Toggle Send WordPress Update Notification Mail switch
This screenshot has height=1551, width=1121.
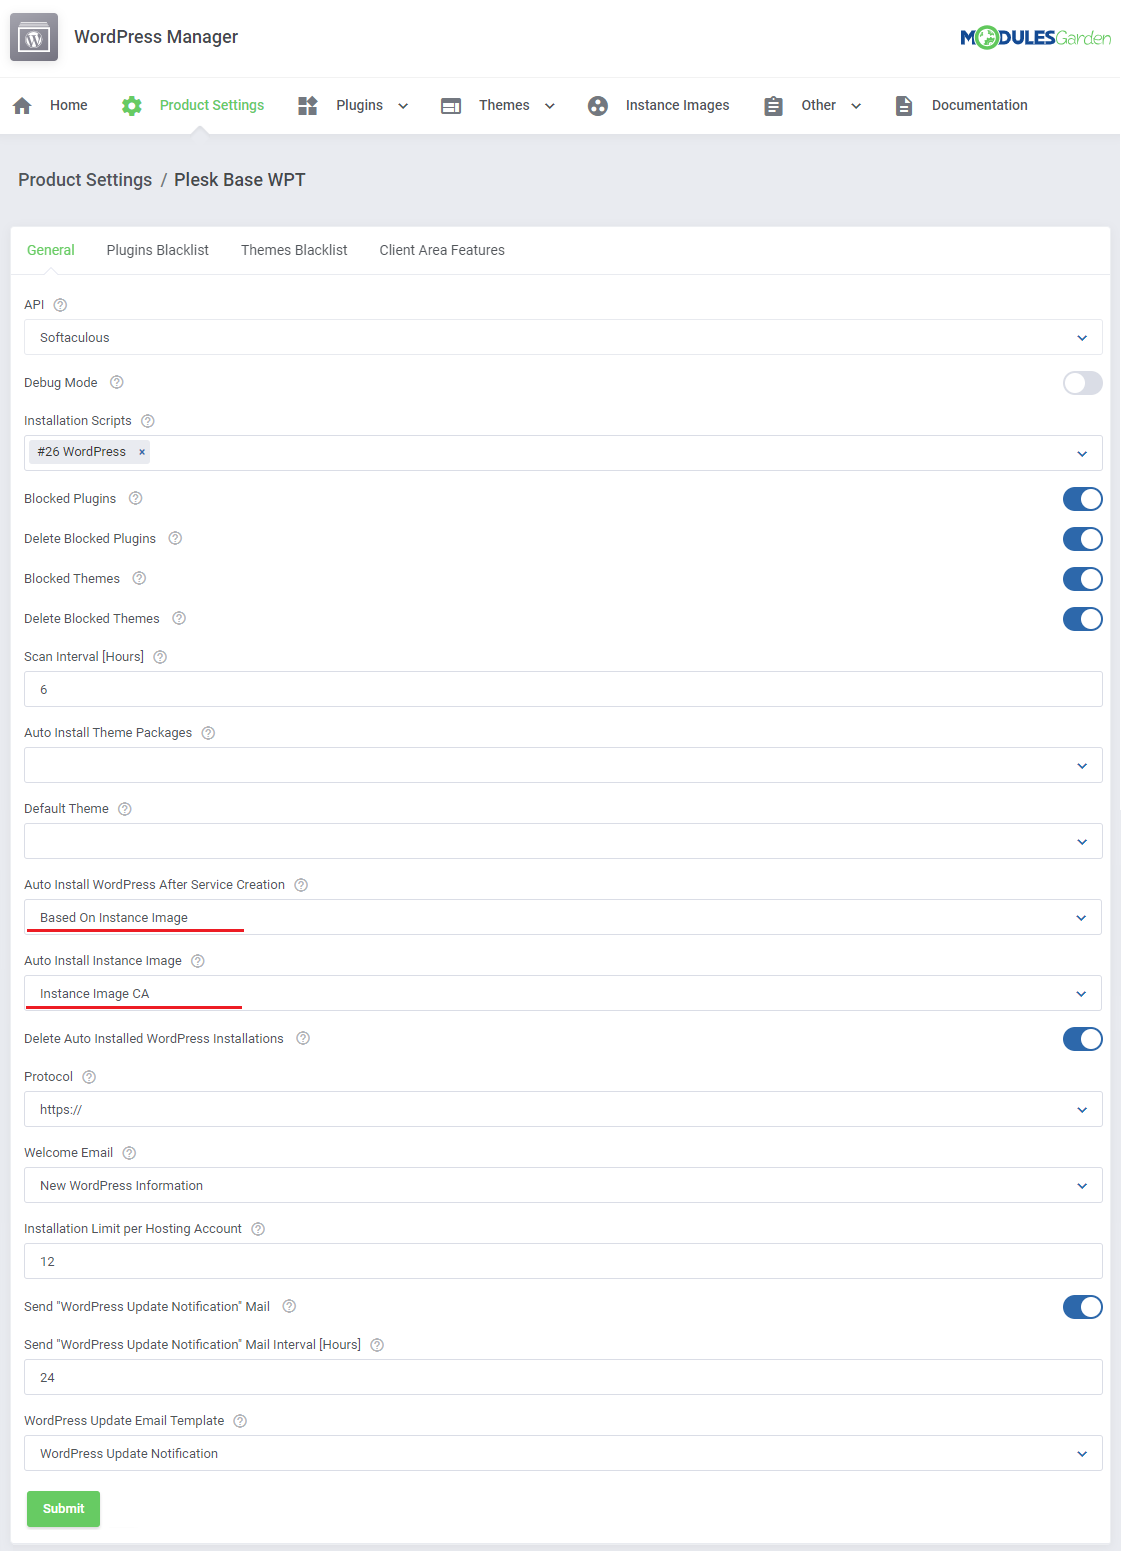pos(1082,1307)
